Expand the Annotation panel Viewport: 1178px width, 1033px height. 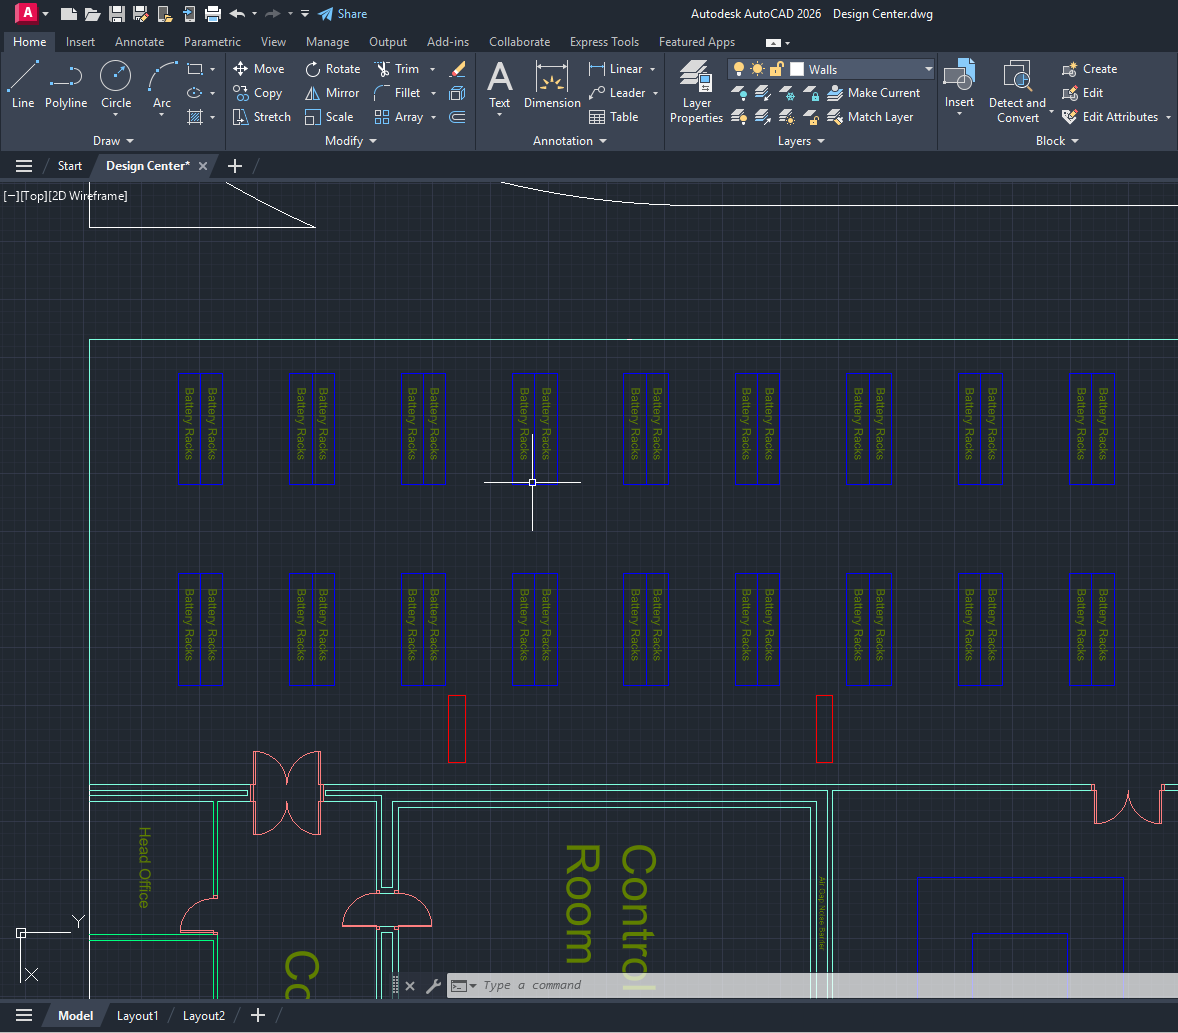coord(569,140)
